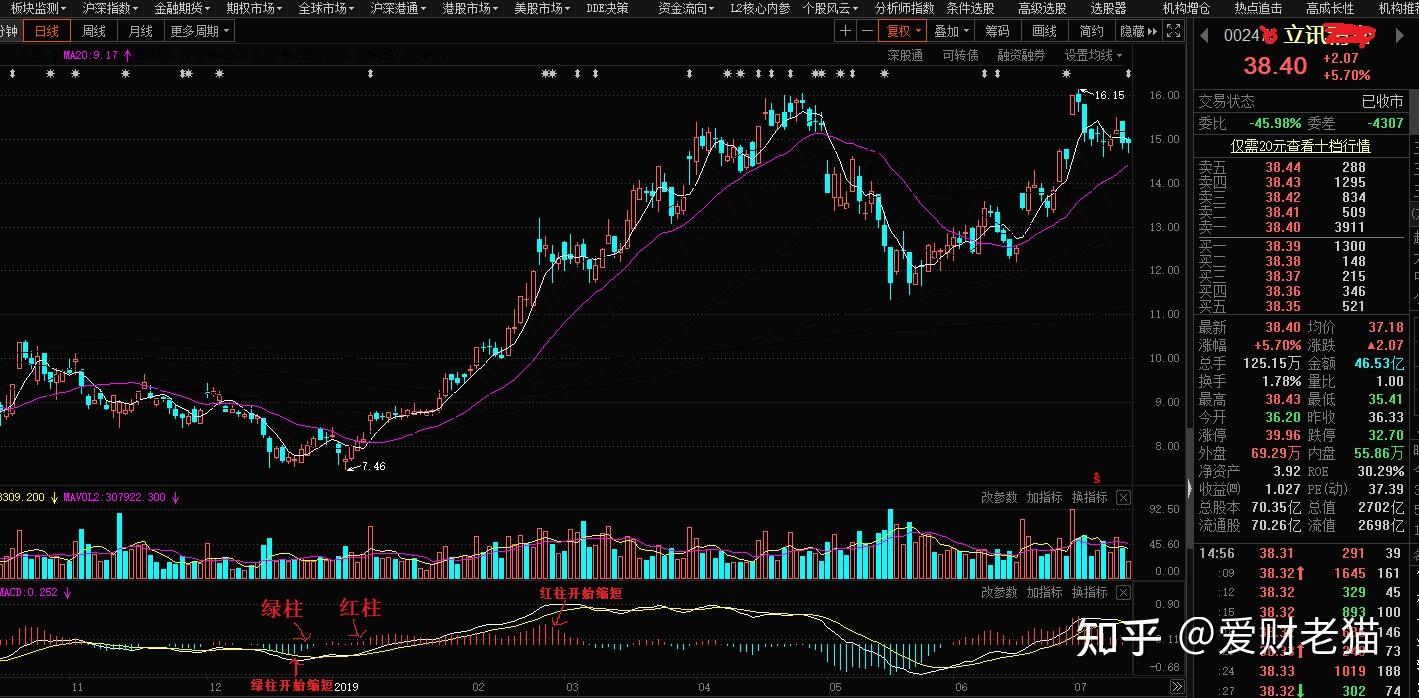The height and width of the screenshot is (698, 1419).
Task: Toggle 简约 simple mode
Action: [1092, 31]
